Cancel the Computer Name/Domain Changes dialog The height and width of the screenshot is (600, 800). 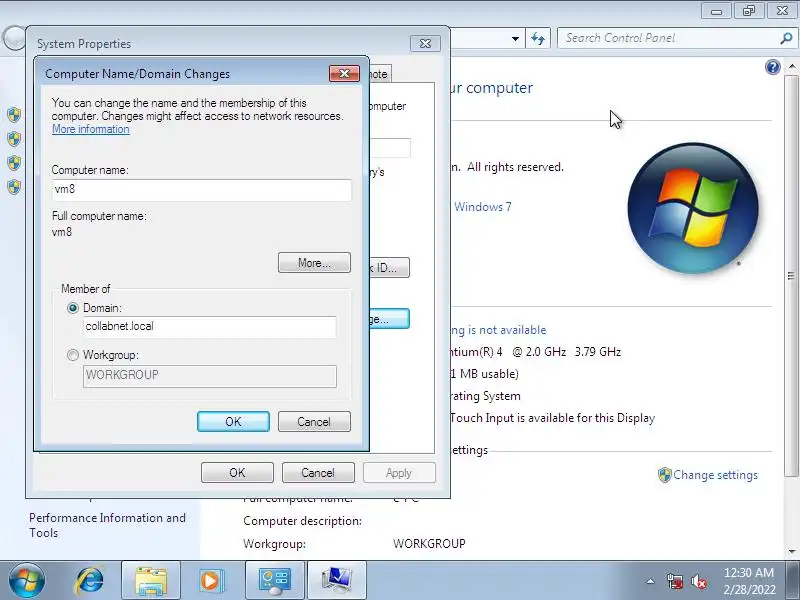coord(314,421)
